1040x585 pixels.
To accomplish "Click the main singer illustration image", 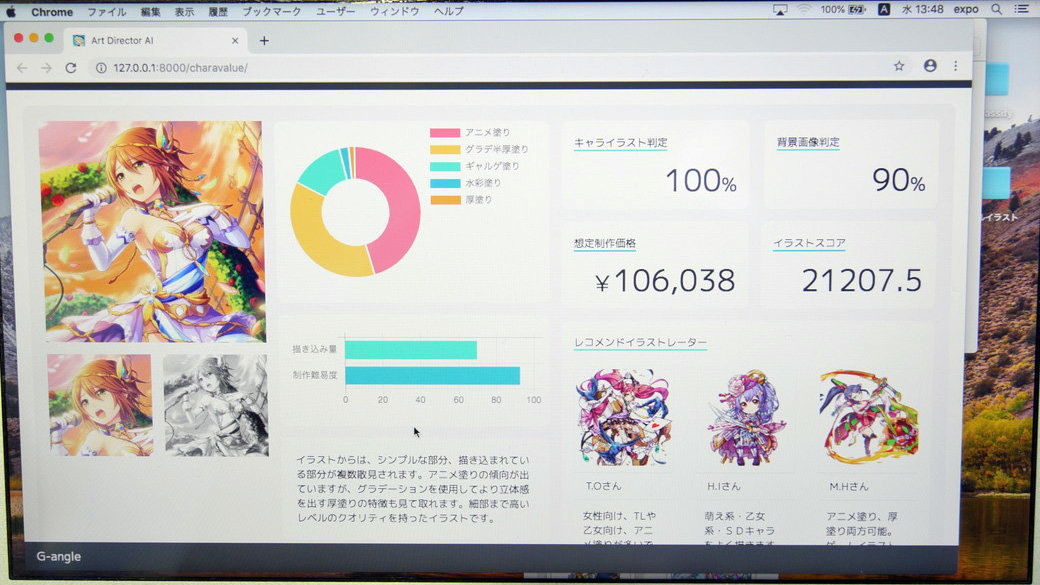I will [x=151, y=231].
